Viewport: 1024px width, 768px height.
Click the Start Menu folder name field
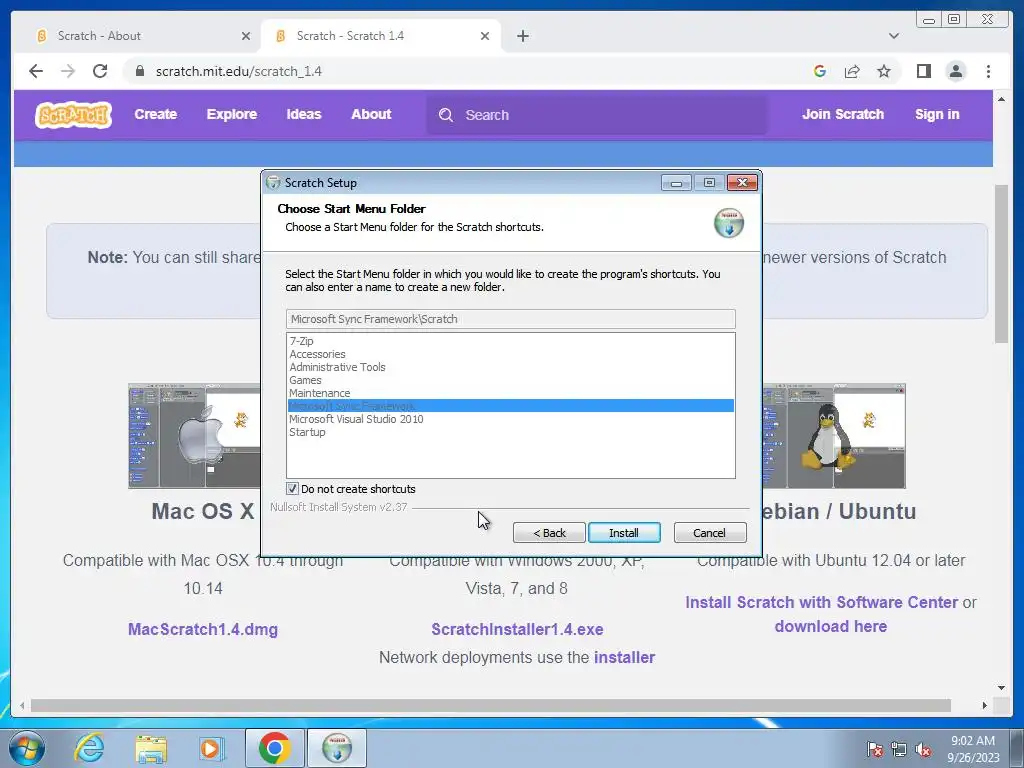click(511, 319)
